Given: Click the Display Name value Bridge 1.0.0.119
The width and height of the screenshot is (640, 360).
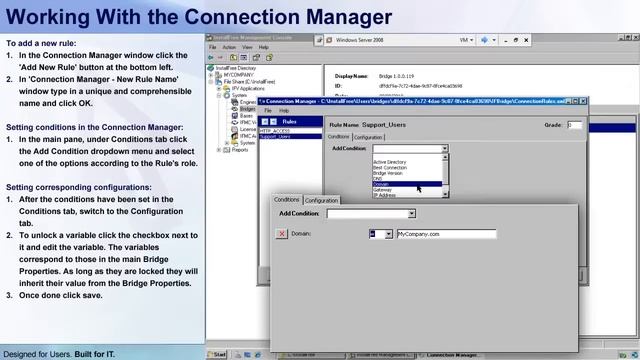Looking at the screenshot, I should click(396, 76).
